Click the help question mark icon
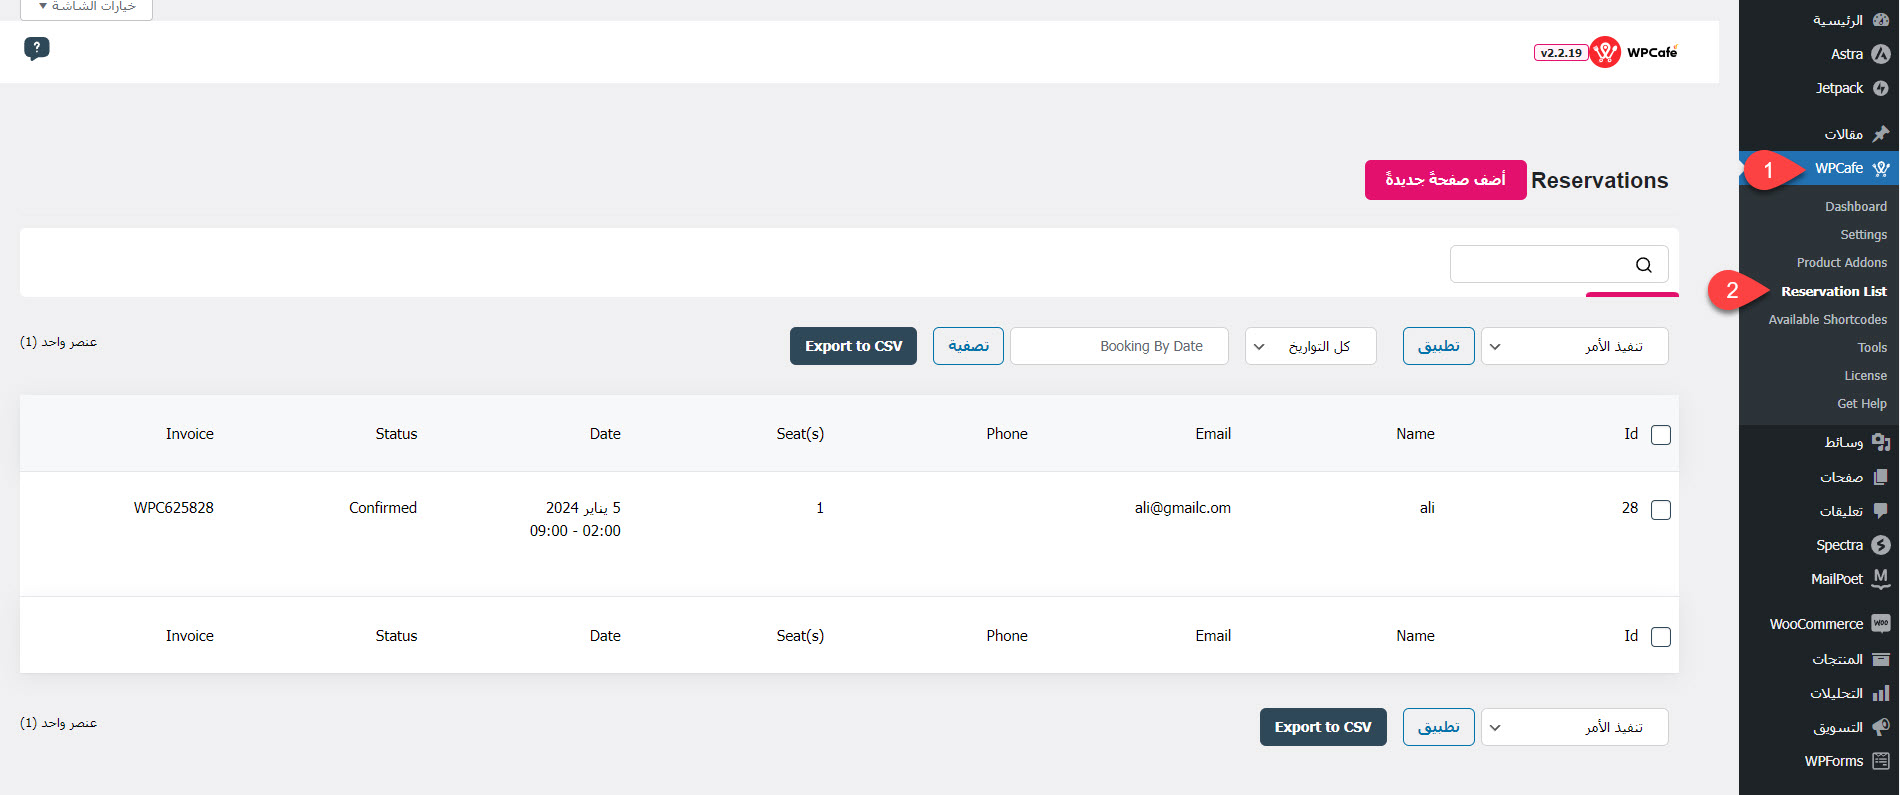Screen dimensions: 1900x795 (x=37, y=48)
